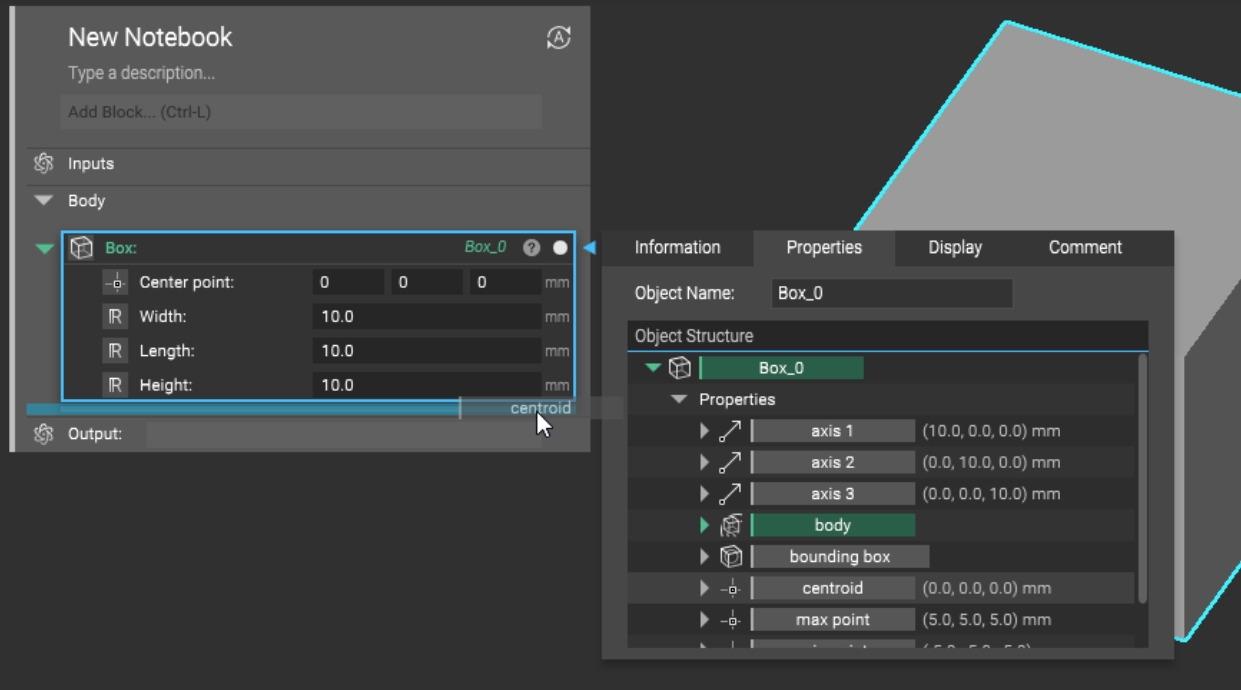This screenshot has width=1241, height=690.
Task: Click the axis 1 vector icon
Action: tap(731, 431)
